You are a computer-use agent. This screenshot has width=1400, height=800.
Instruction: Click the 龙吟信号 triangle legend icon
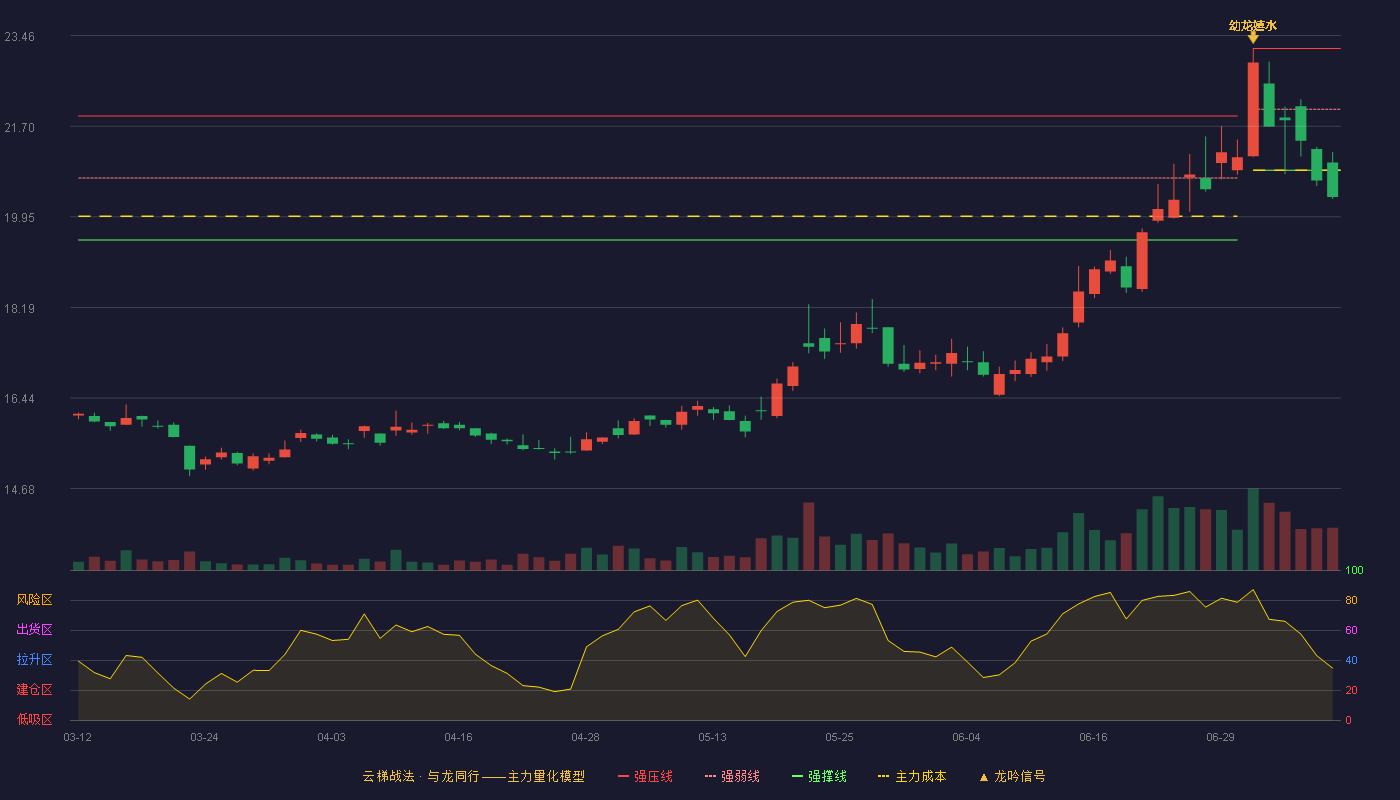pos(983,777)
